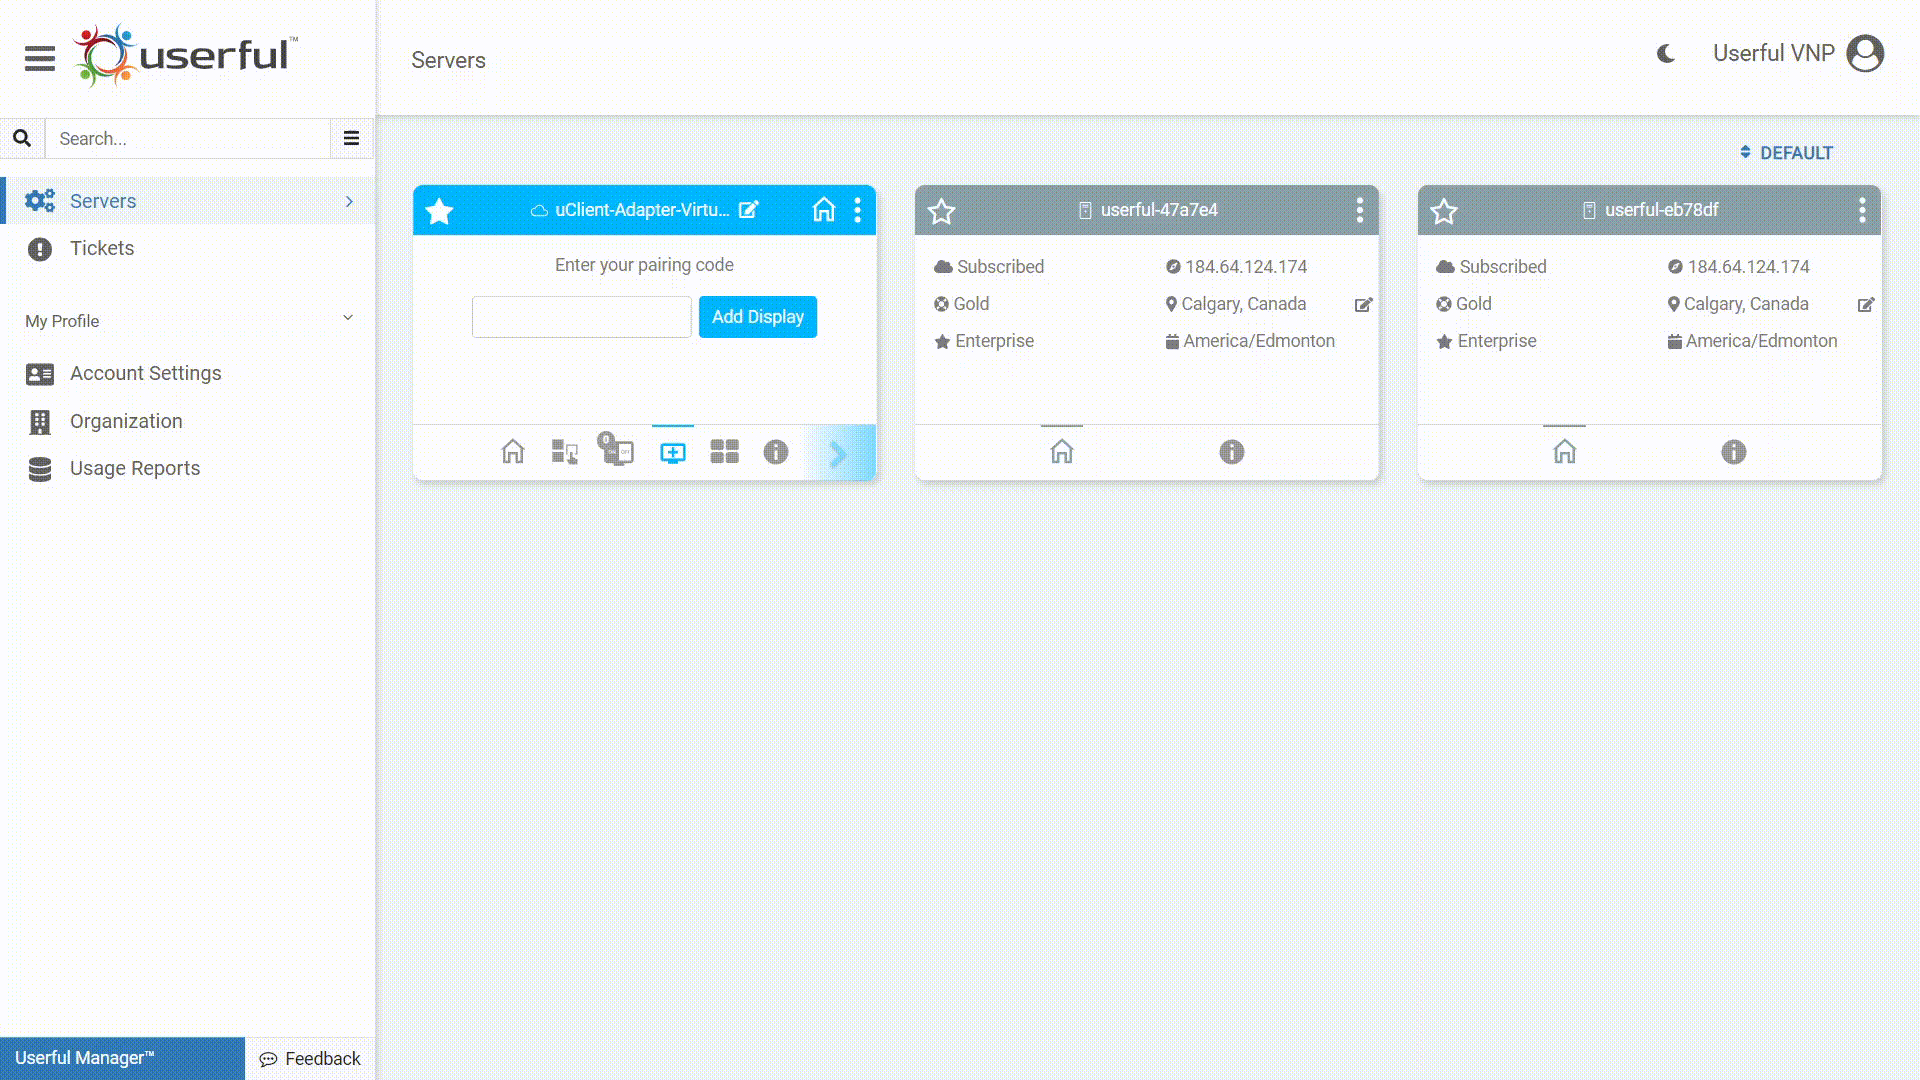Unfavorite the uClient-Adapter server star
The width and height of the screenshot is (1920, 1080).
coord(439,211)
